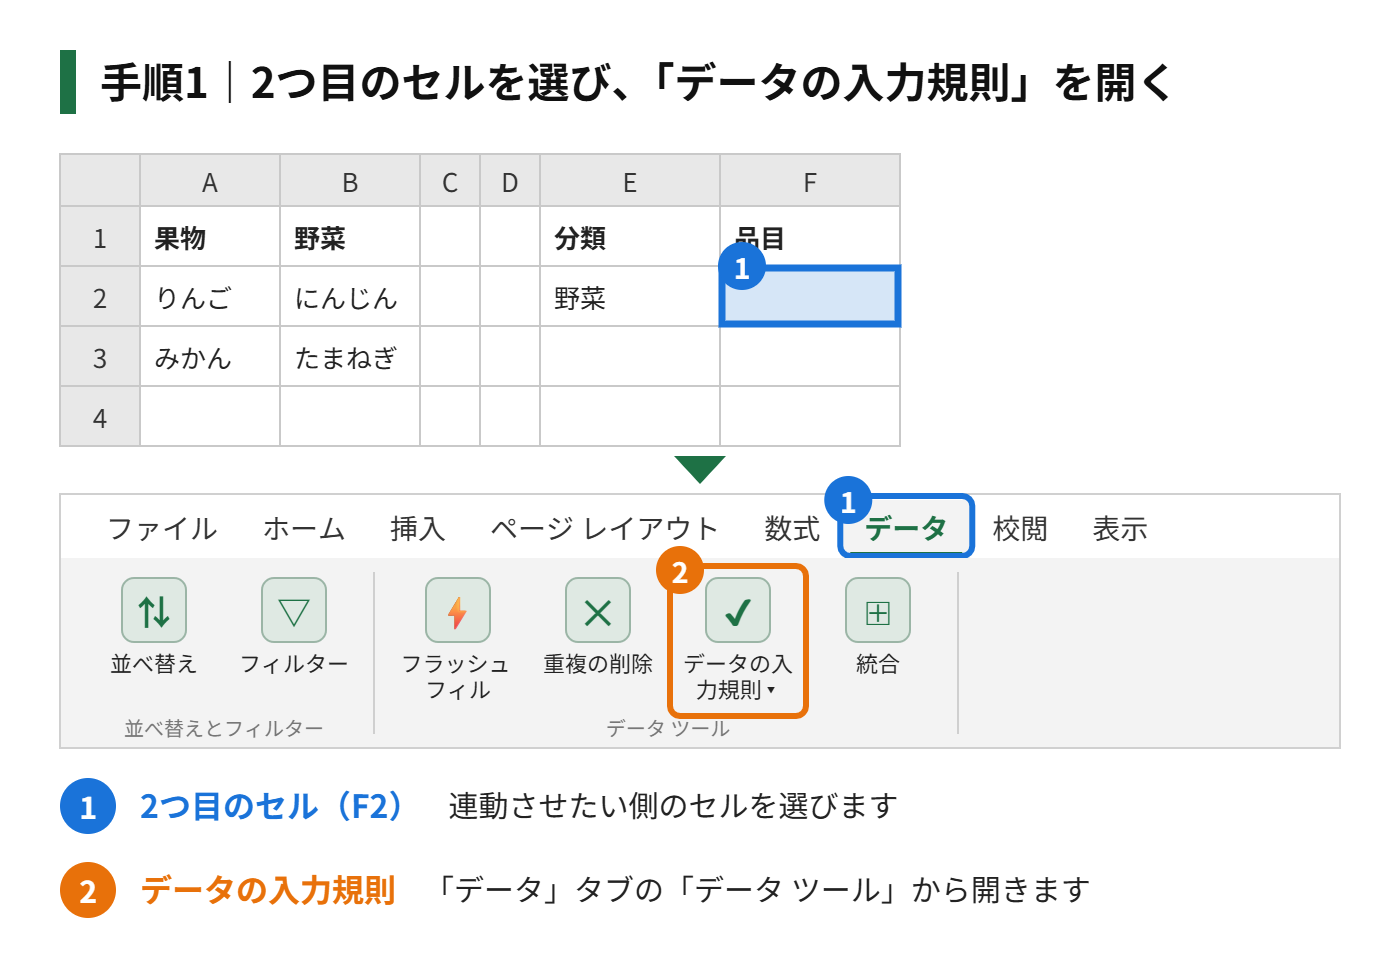The image size is (1400, 966).
Task: Select column B header
Action: 350,181
